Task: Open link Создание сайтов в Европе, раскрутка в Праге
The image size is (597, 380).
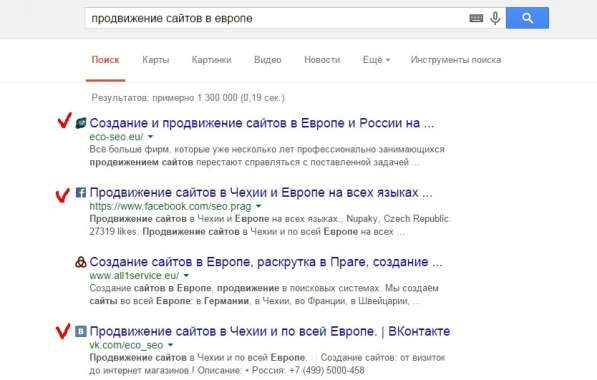Action: tap(266, 262)
